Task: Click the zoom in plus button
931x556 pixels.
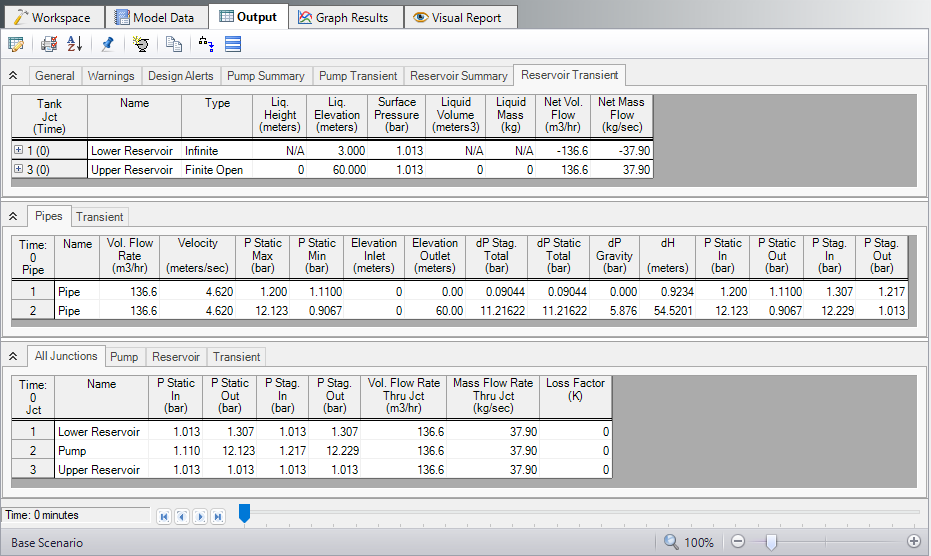Action: [x=913, y=542]
